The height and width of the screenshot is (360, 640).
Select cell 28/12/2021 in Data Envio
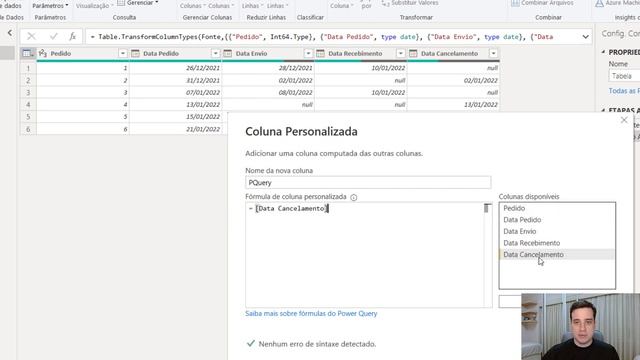click(268, 68)
